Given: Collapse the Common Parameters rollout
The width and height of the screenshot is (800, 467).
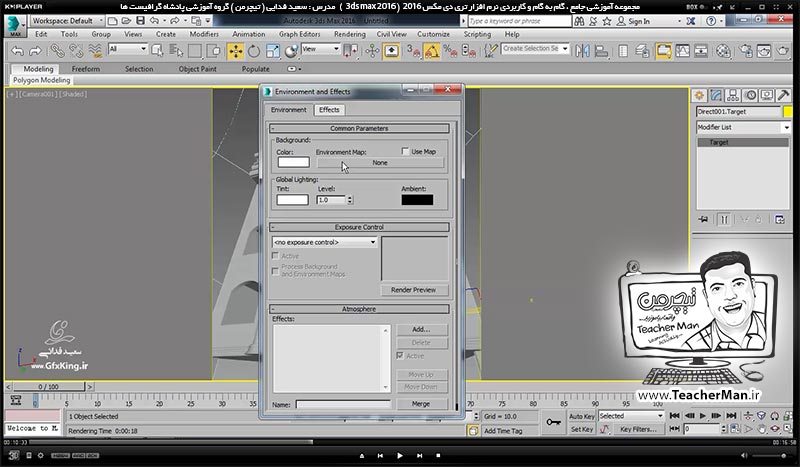Looking at the screenshot, I should click(x=359, y=129).
